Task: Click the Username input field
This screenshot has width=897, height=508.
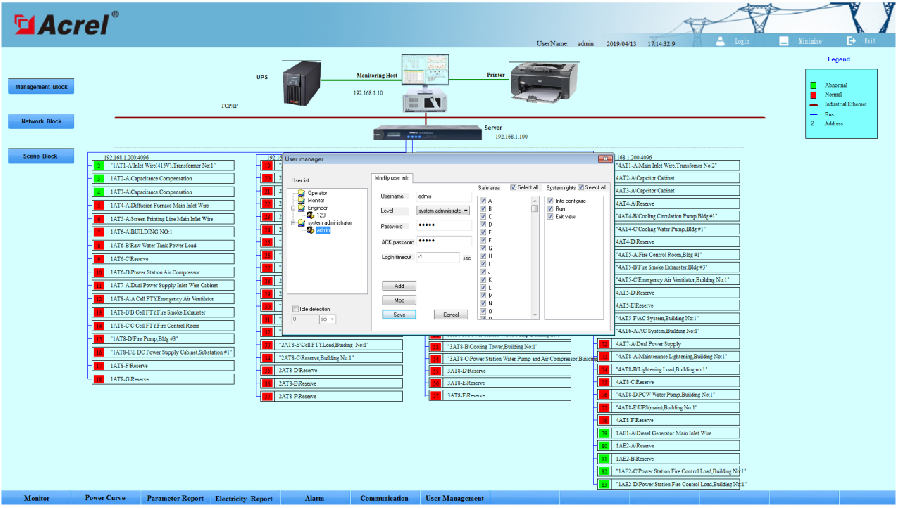Action: (x=442, y=196)
